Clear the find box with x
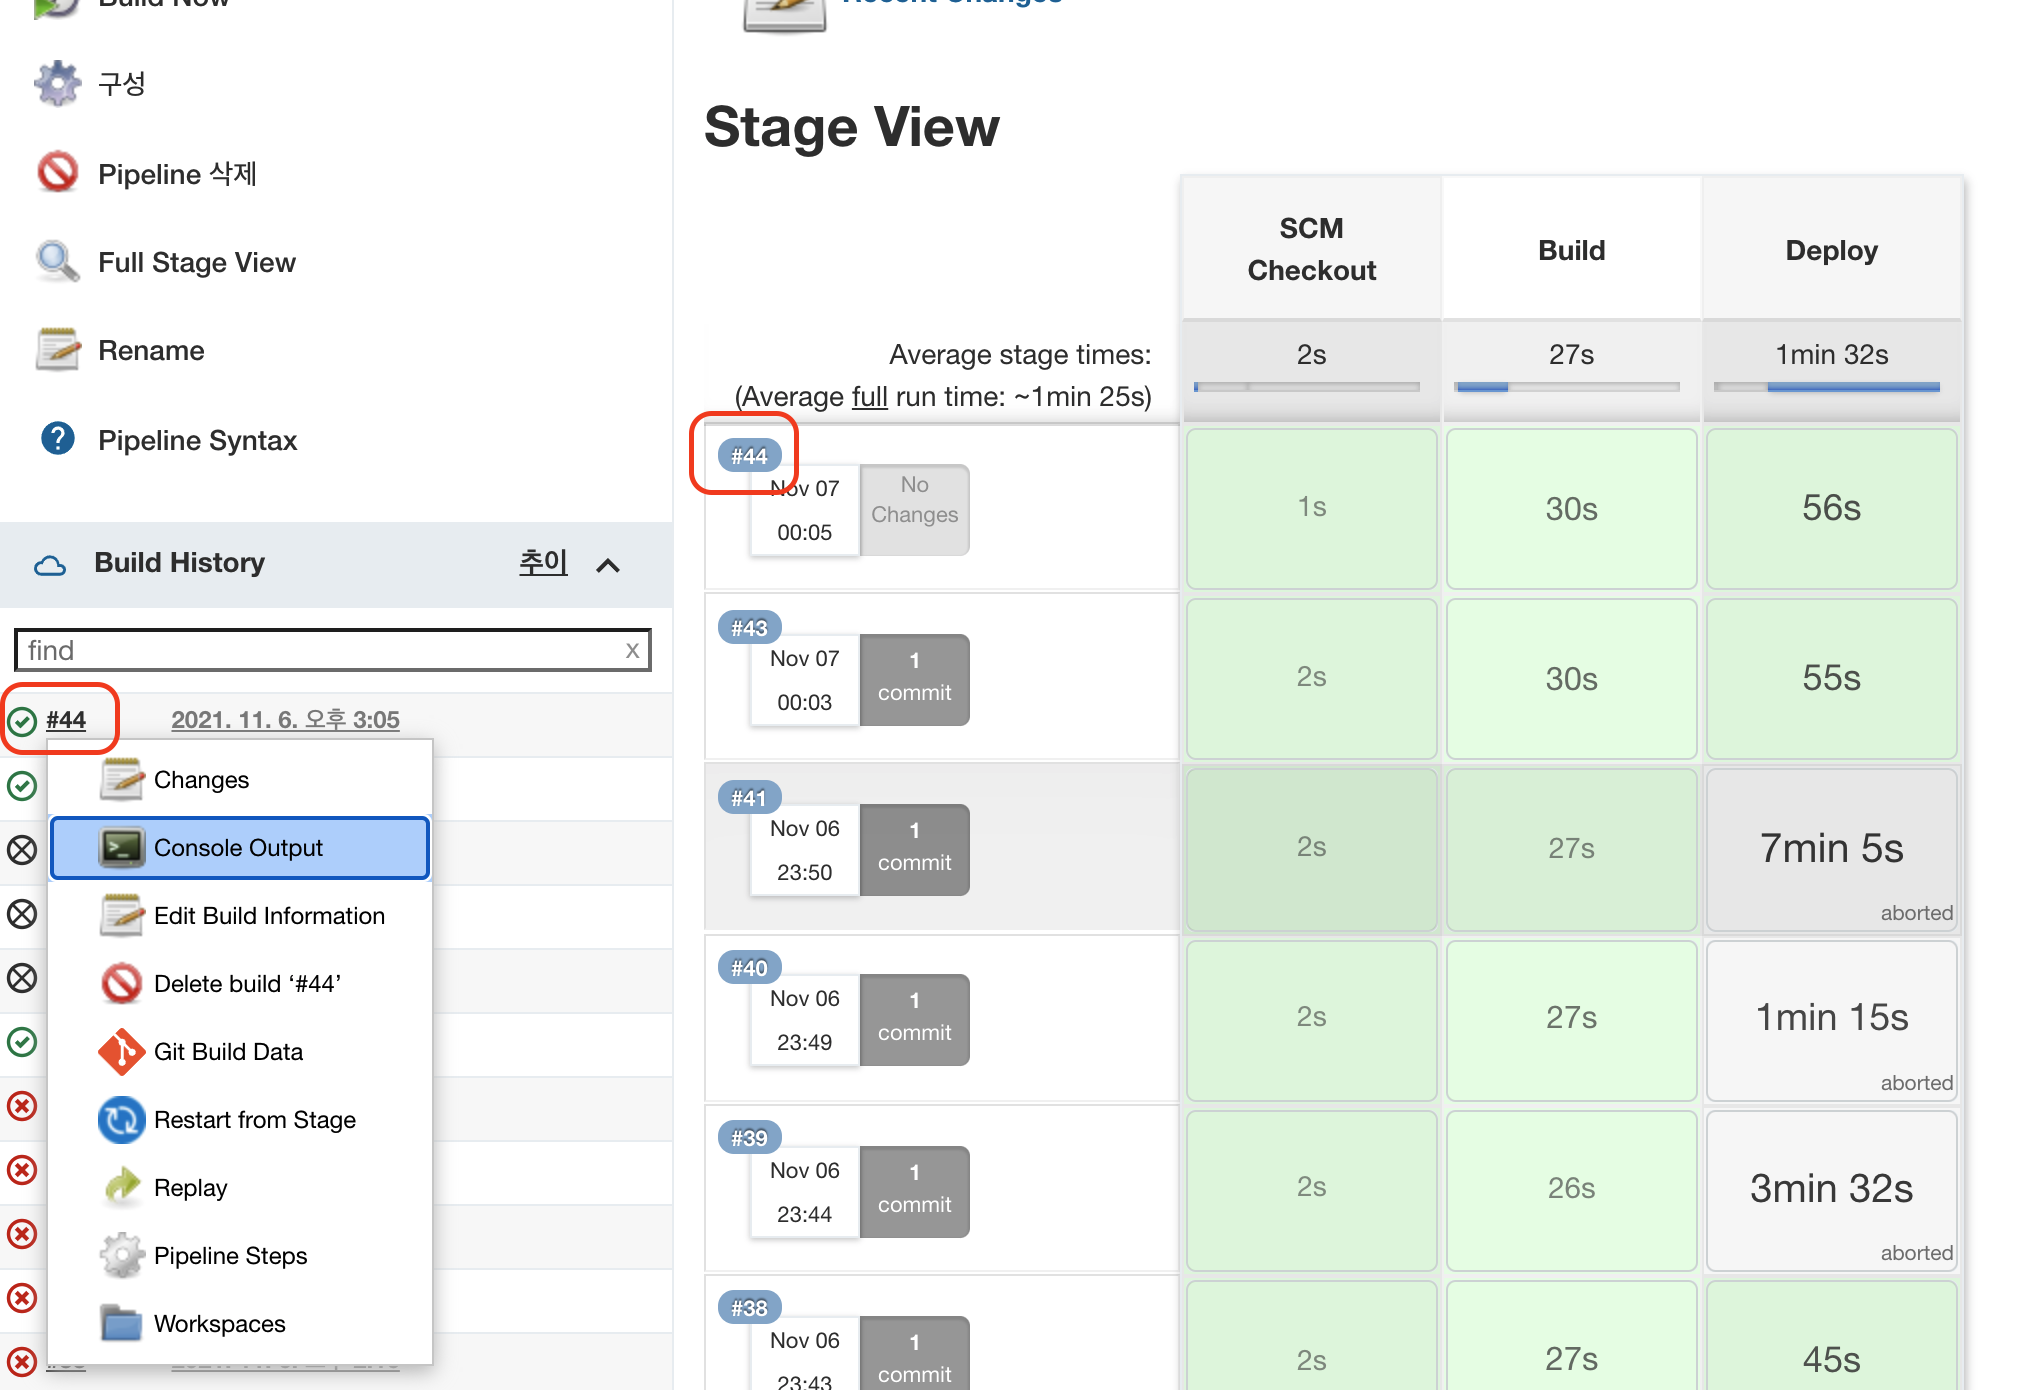Viewport: 2032px width, 1390px height. pyautogui.click(x=632, y=650)
